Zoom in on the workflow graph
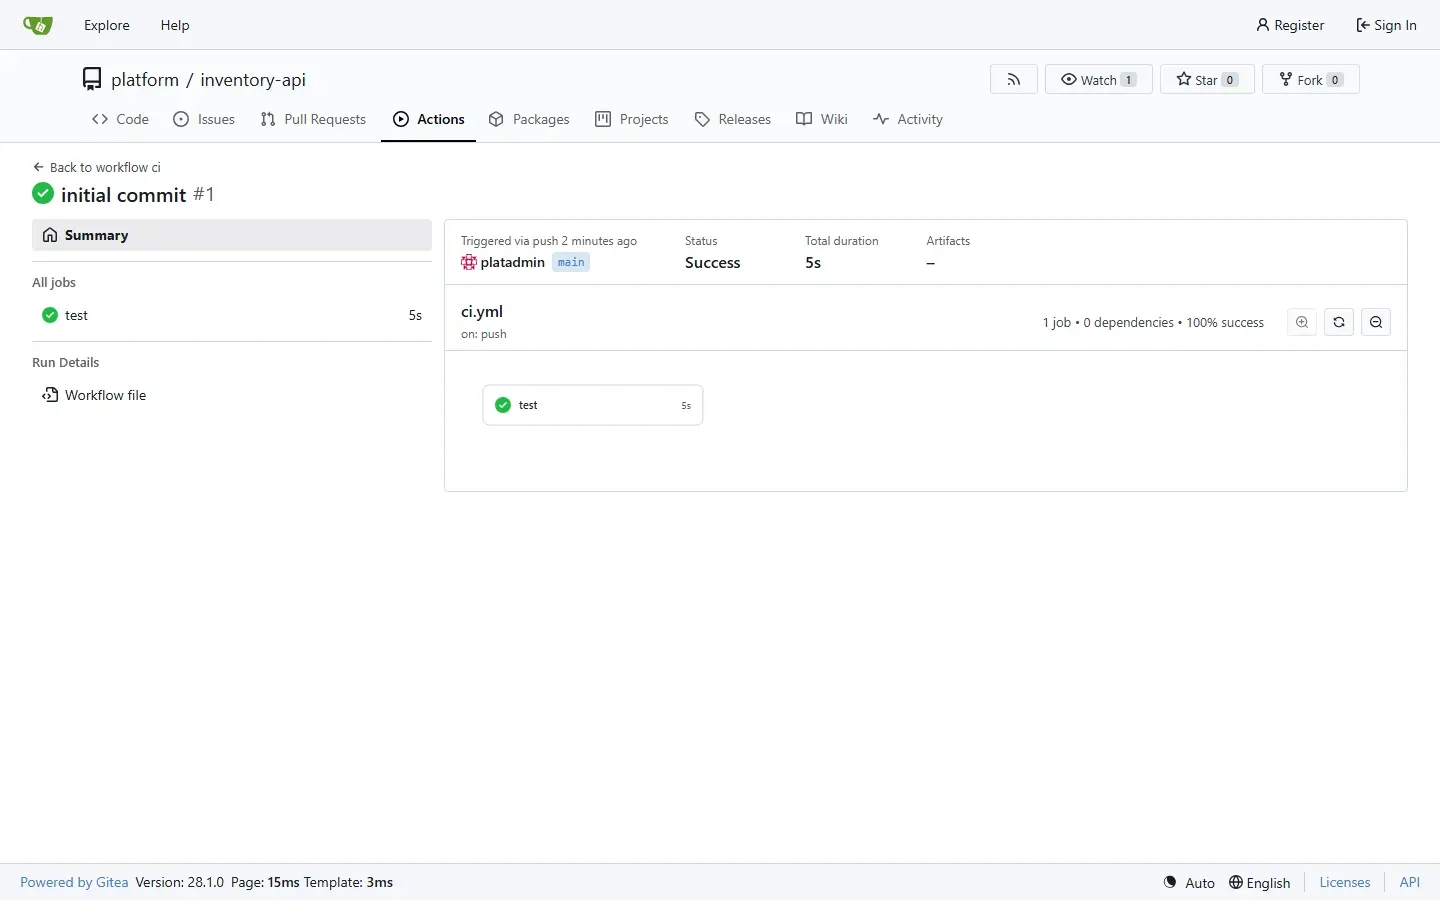 (x=1302, y=322)
